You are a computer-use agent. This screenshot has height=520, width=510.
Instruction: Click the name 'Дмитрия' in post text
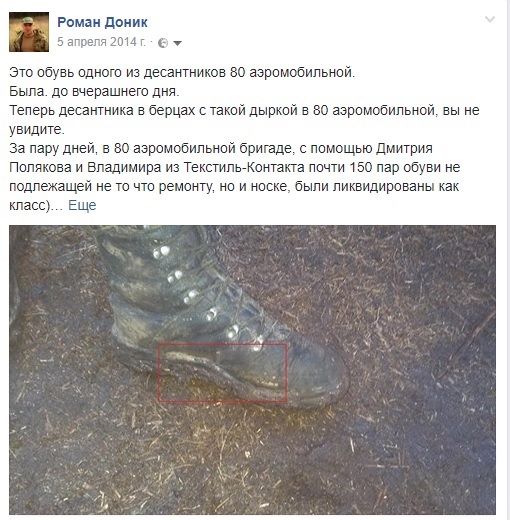click(x=404, y=149)
